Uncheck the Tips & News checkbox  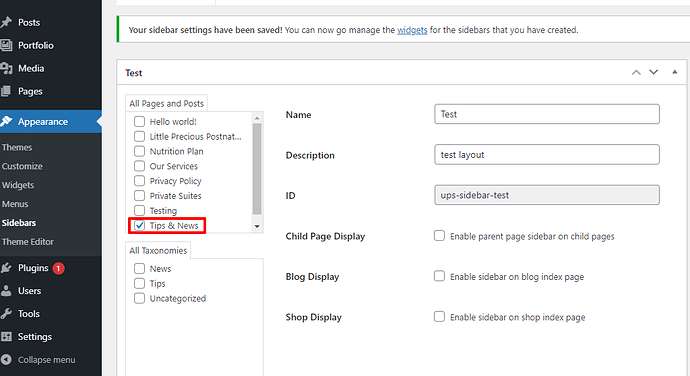(139, 225)
